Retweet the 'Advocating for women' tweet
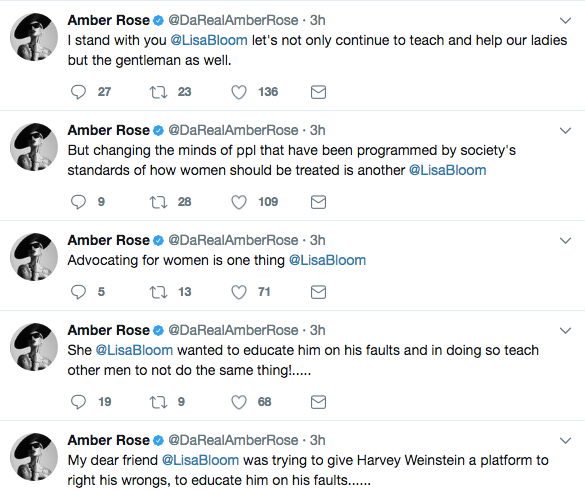Viewport: 585px width, 491px height. tap(158, 292)
